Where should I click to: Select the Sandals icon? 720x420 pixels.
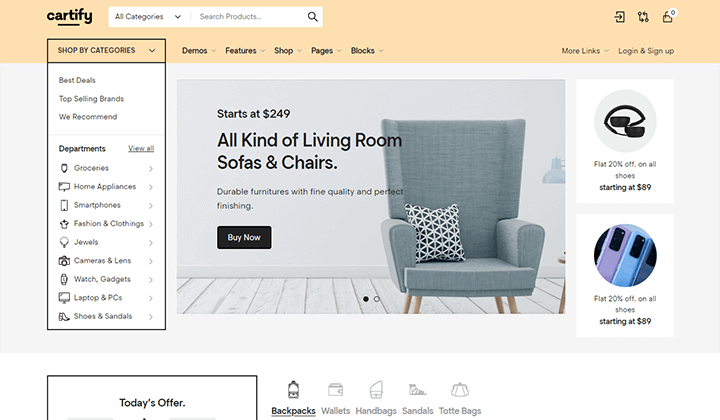417,390
